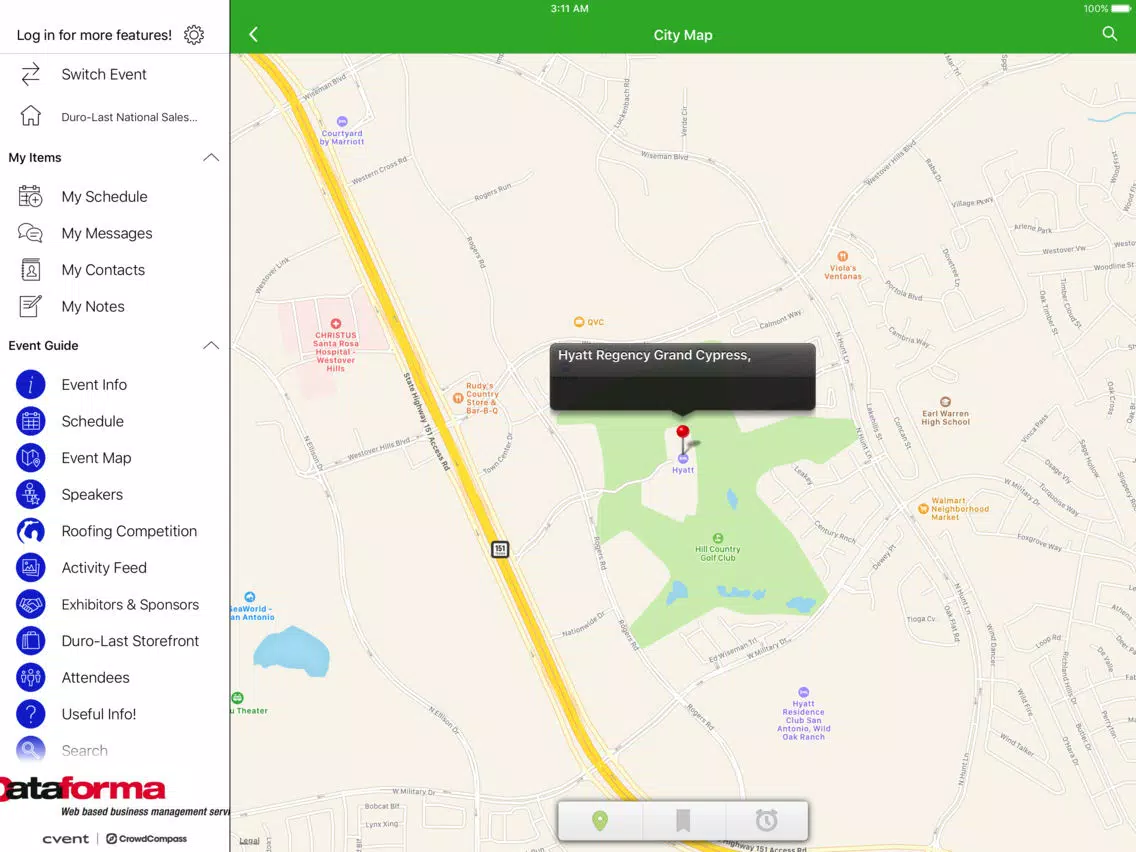Open the Useful Info! entry
The width and height of the screenshot is (1136, 852).
(114, 714)
